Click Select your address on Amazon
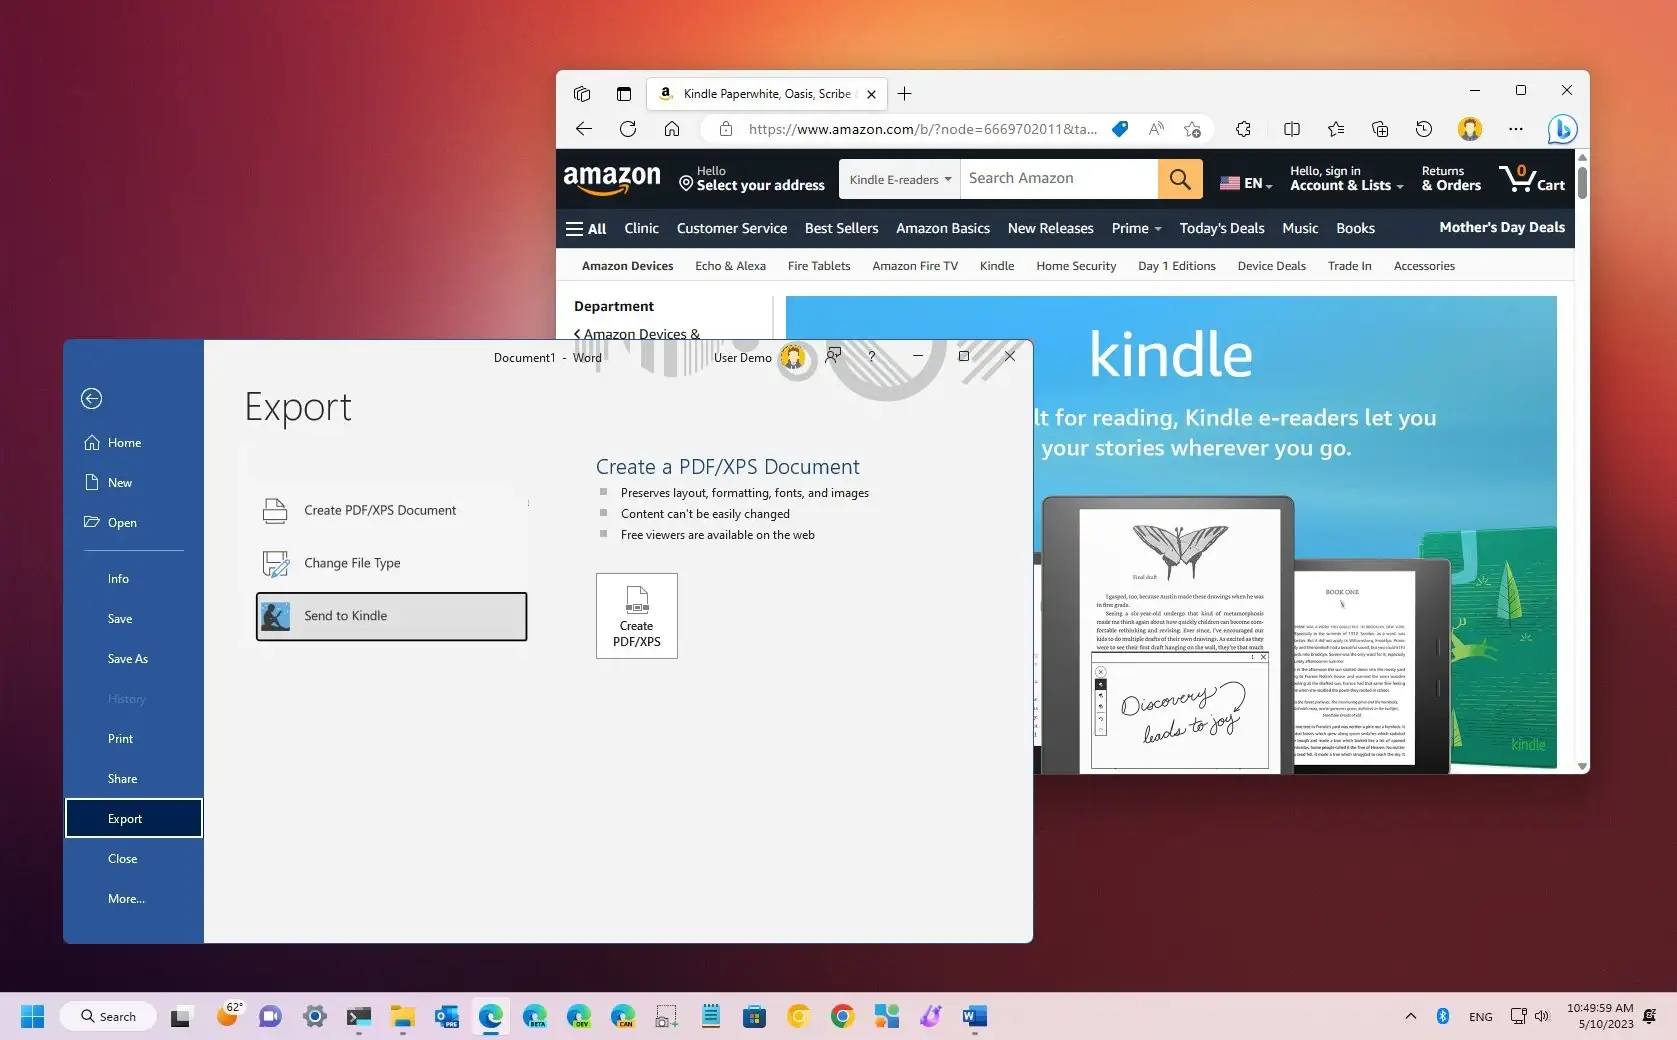1677x1040 pixels. [758, 184]
